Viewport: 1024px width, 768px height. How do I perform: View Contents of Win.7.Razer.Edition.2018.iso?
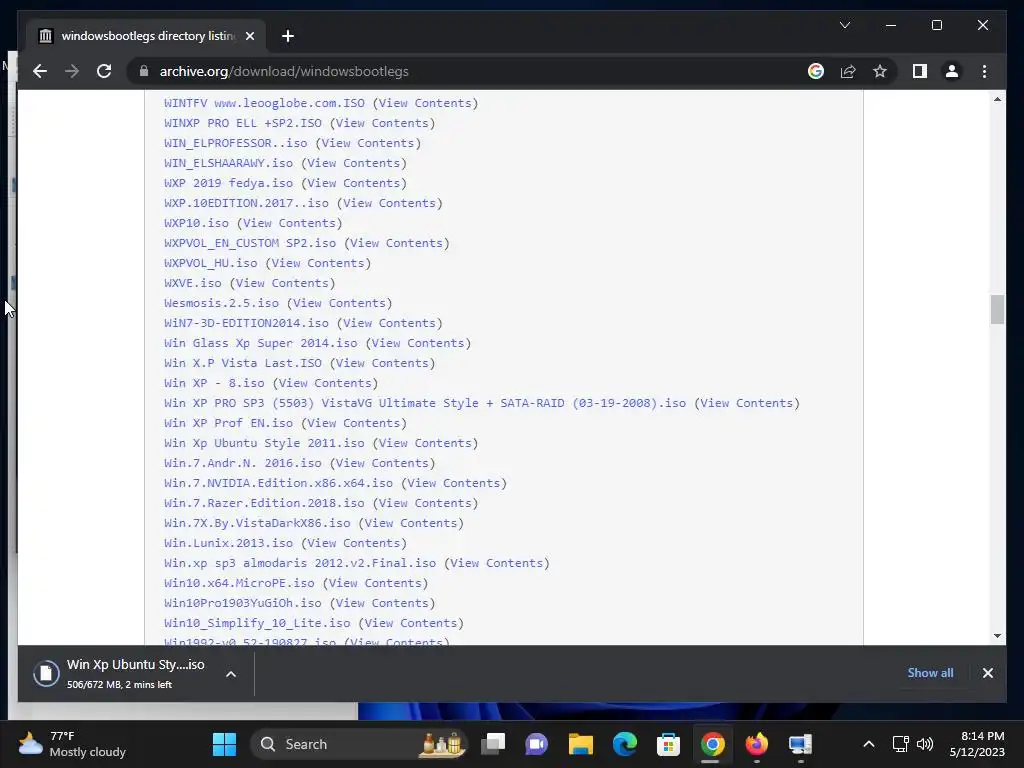[x=425, y=504]
